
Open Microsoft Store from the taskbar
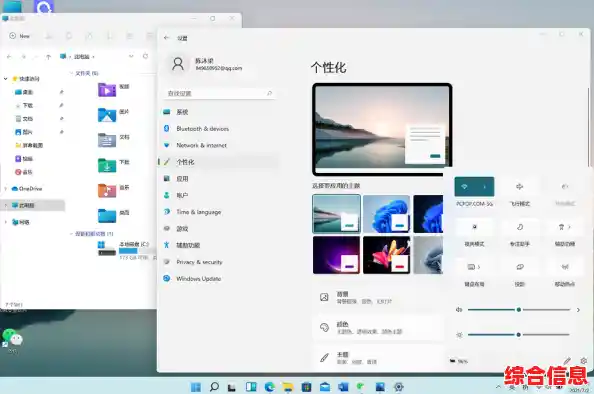(x=306, y=387)
